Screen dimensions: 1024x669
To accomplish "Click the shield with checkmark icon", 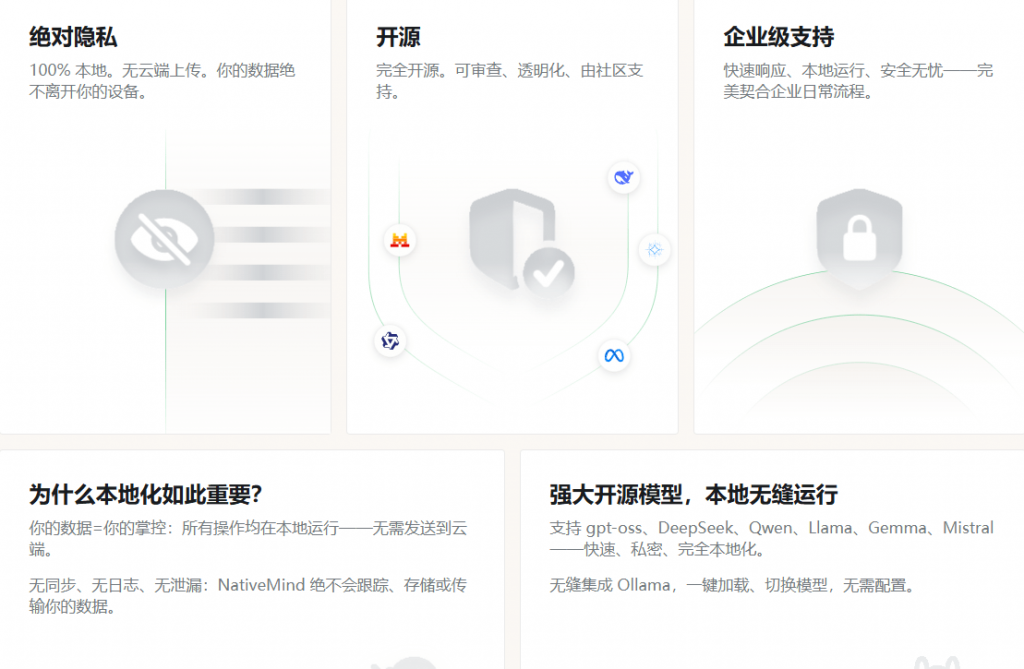I will click(522, 243).
